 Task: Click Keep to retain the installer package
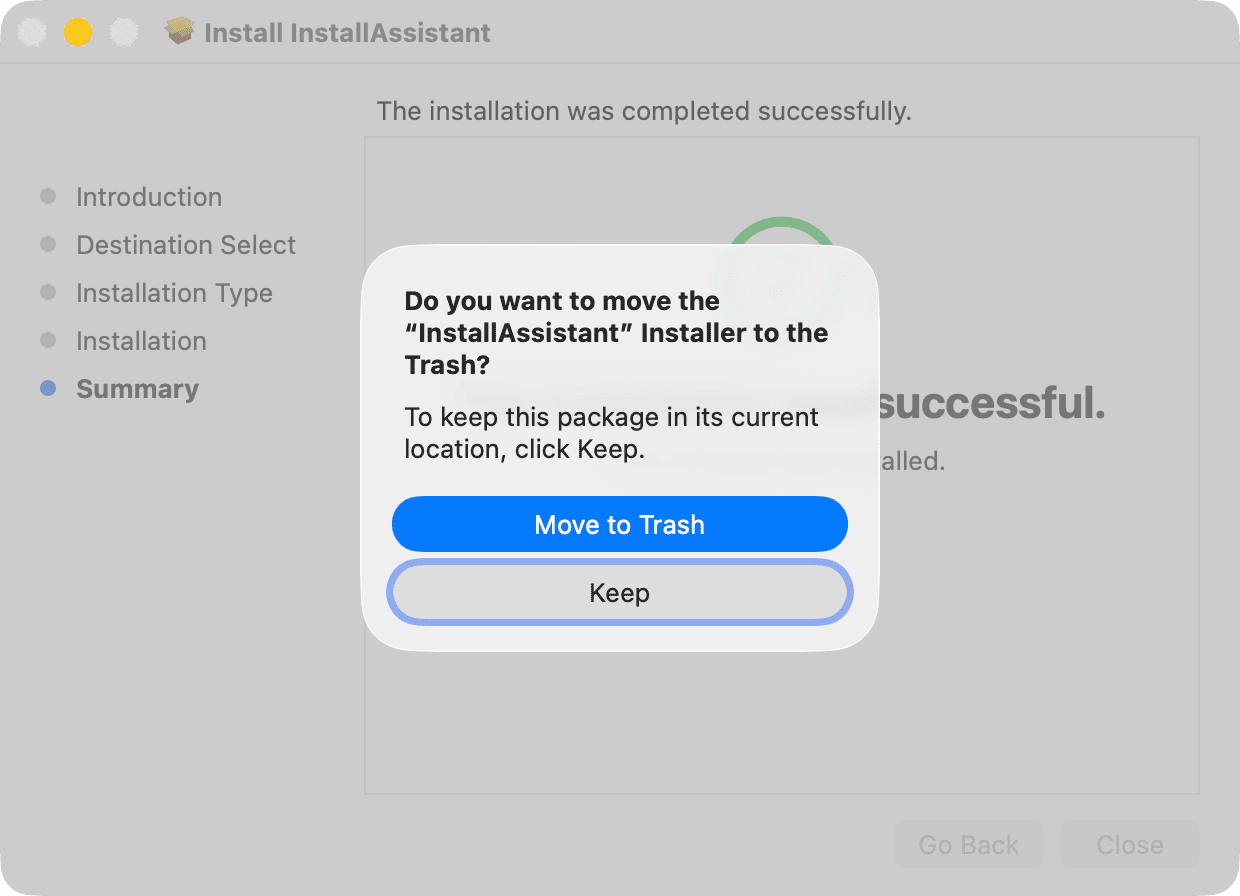coord(619,592)
